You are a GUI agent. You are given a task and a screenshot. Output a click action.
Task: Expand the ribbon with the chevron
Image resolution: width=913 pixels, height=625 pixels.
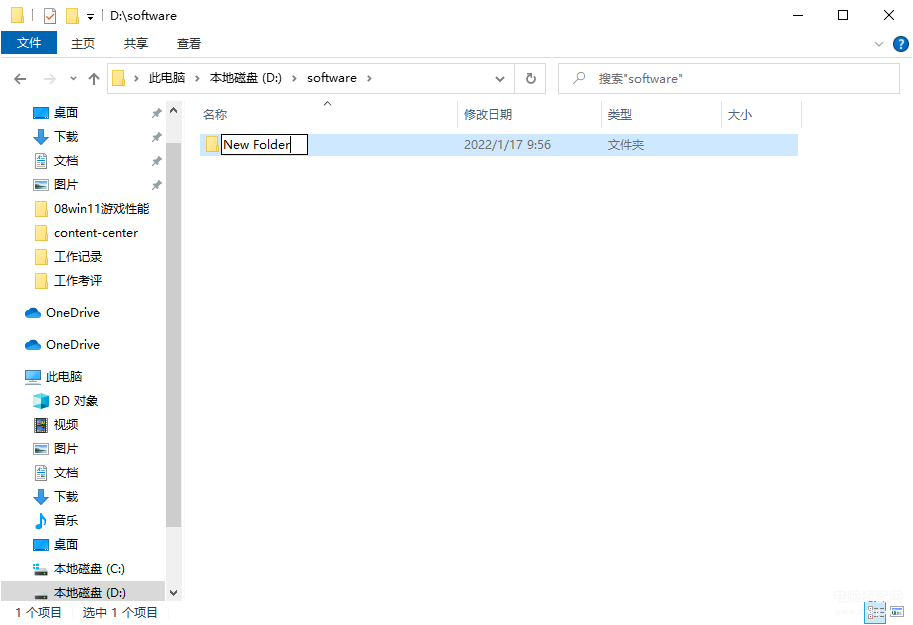[x=879, y=44]
